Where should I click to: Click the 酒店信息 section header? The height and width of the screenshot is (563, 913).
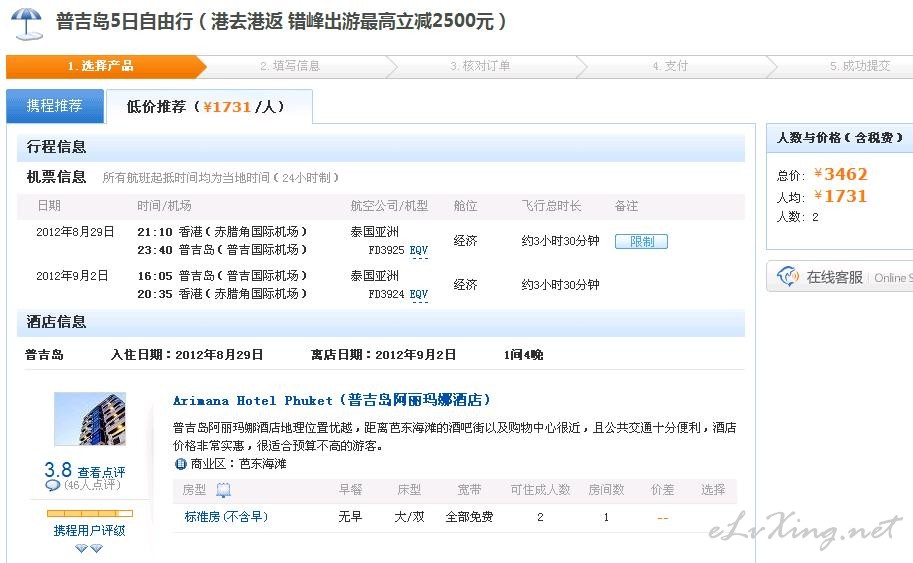click(x=381, y=323)
